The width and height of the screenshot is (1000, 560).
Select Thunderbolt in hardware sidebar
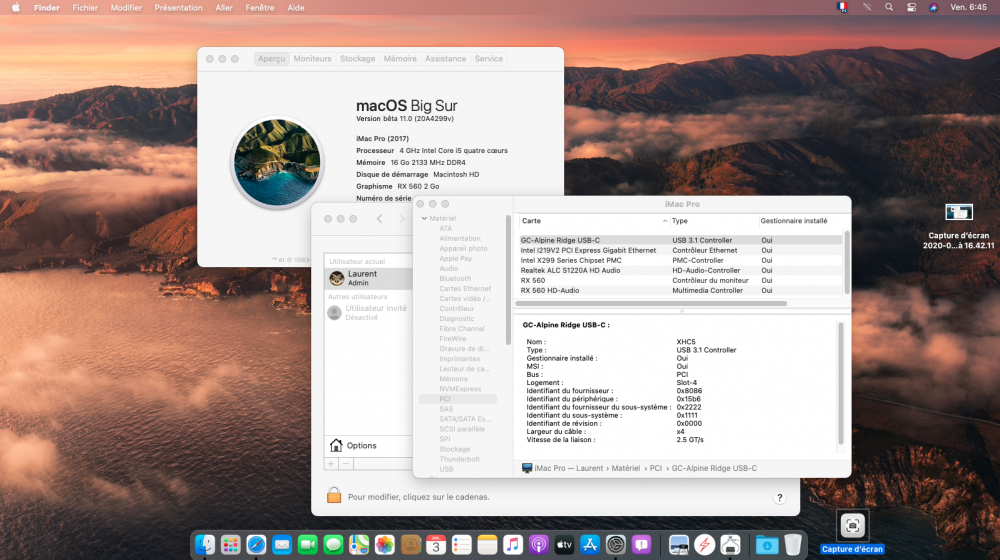click(459, 459)
